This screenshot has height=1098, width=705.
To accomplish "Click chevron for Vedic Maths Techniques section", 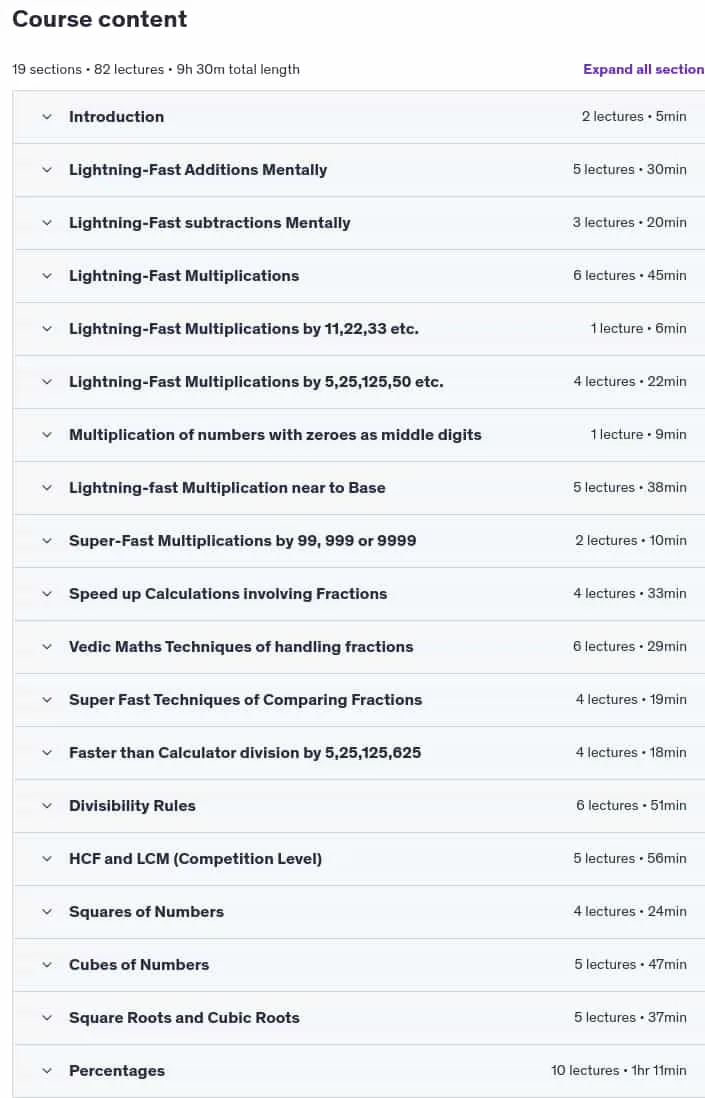I will [x=47, y=647].
